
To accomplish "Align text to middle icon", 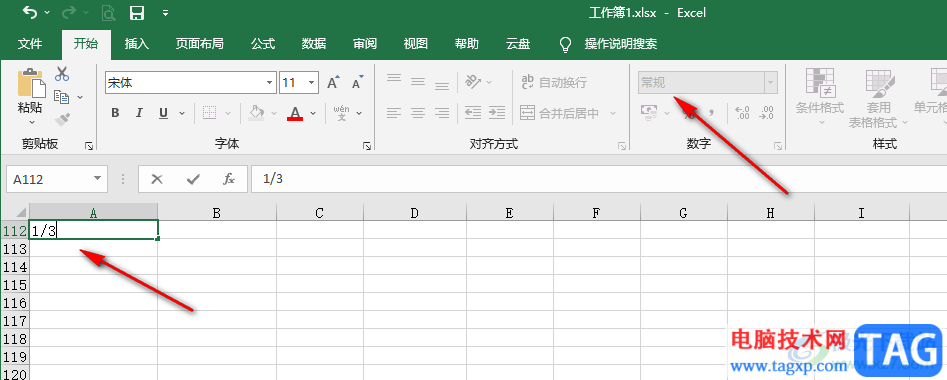I will [x=418, y=82].
